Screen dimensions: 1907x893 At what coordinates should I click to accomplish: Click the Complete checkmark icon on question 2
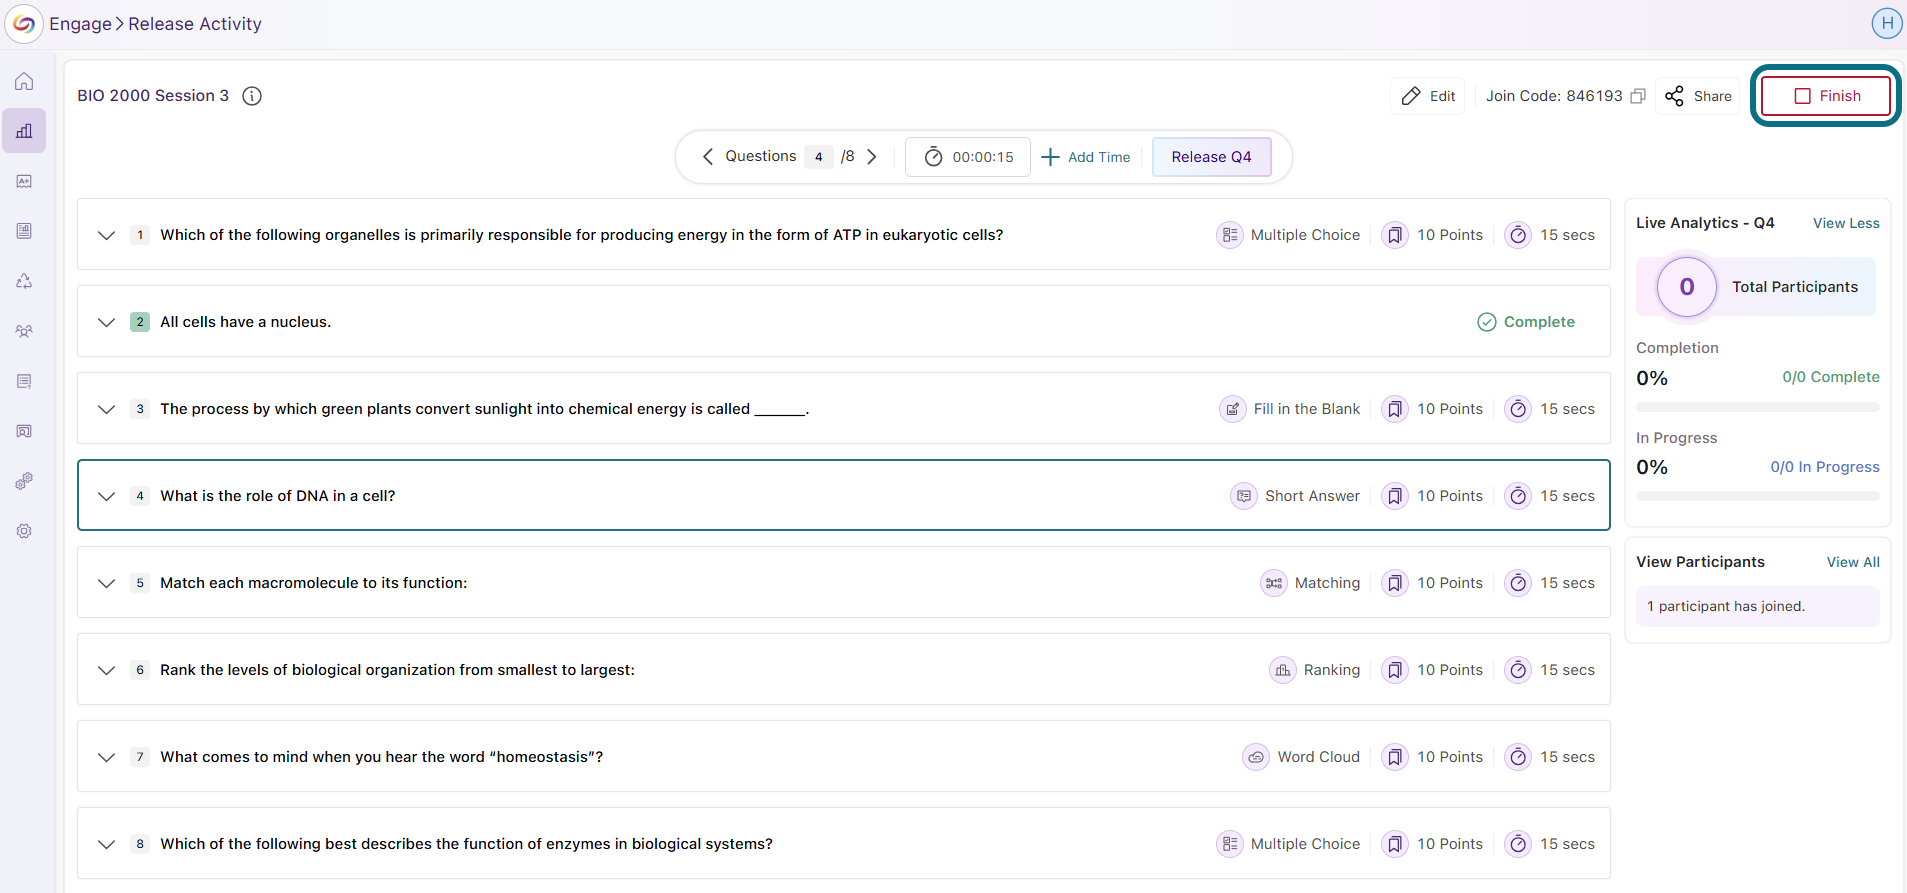(1487, 322)
